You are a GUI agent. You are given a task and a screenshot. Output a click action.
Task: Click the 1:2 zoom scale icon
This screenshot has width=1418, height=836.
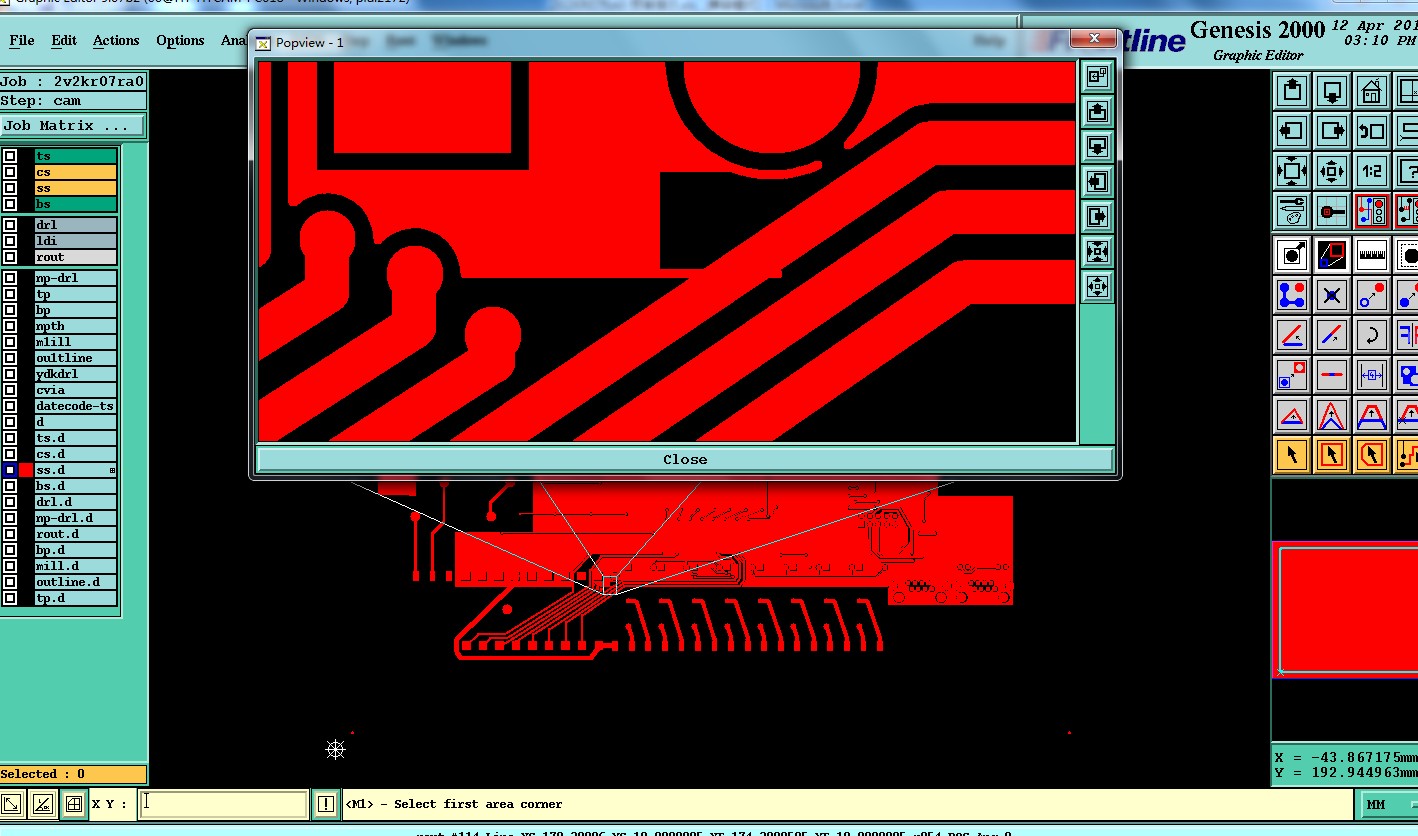tap(1372, 171)
